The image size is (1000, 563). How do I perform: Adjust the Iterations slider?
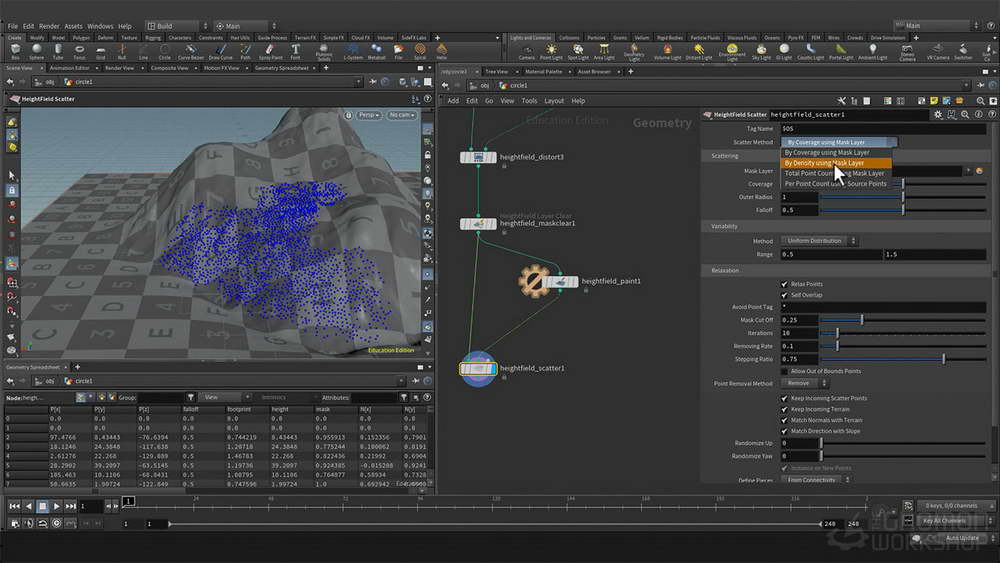pos(904,333)
